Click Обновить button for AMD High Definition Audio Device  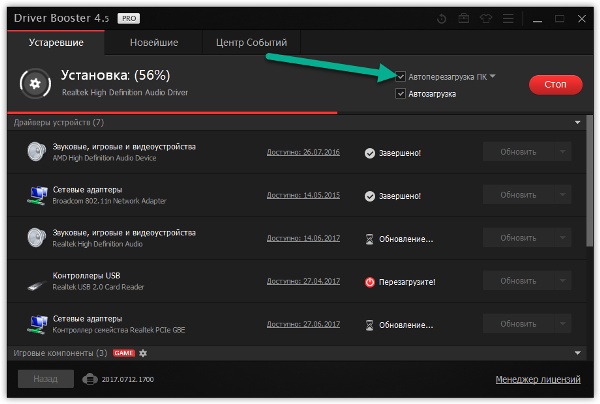click(518, 152)
